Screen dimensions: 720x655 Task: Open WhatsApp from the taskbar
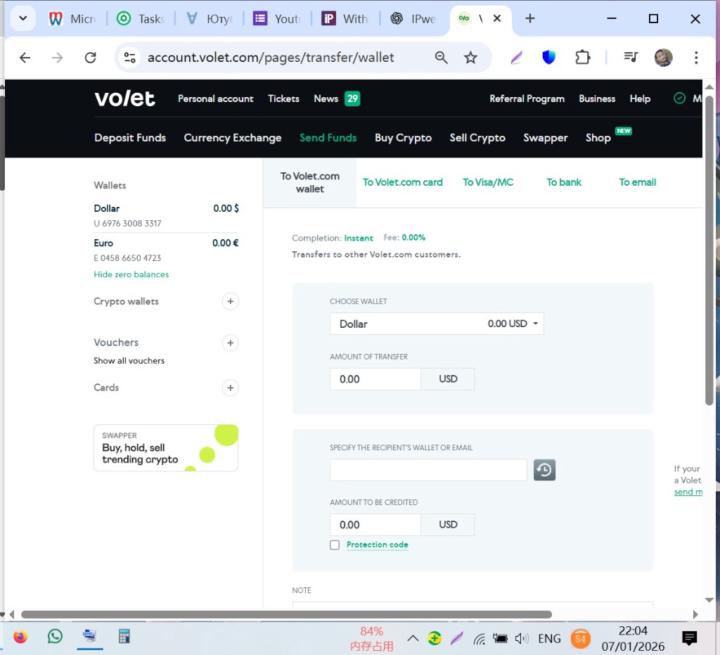(x=55, y=636)
